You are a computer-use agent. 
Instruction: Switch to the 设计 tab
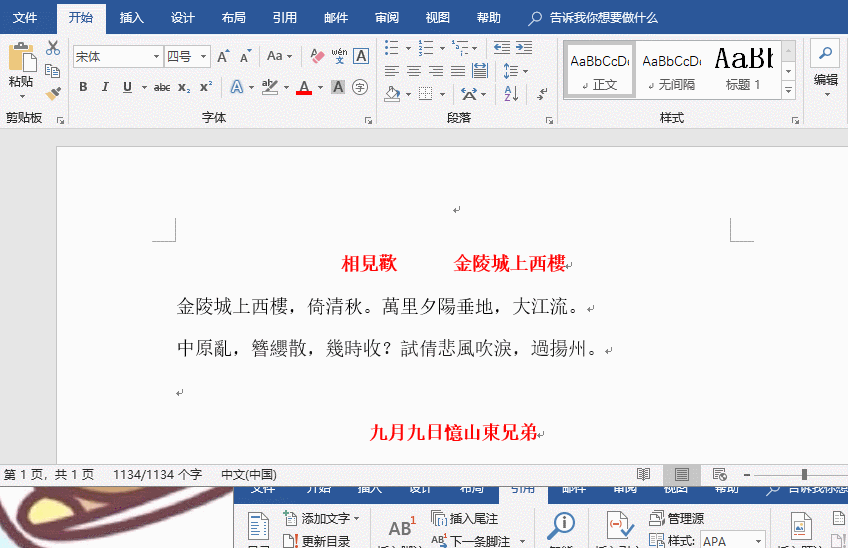tap(183, 18)
